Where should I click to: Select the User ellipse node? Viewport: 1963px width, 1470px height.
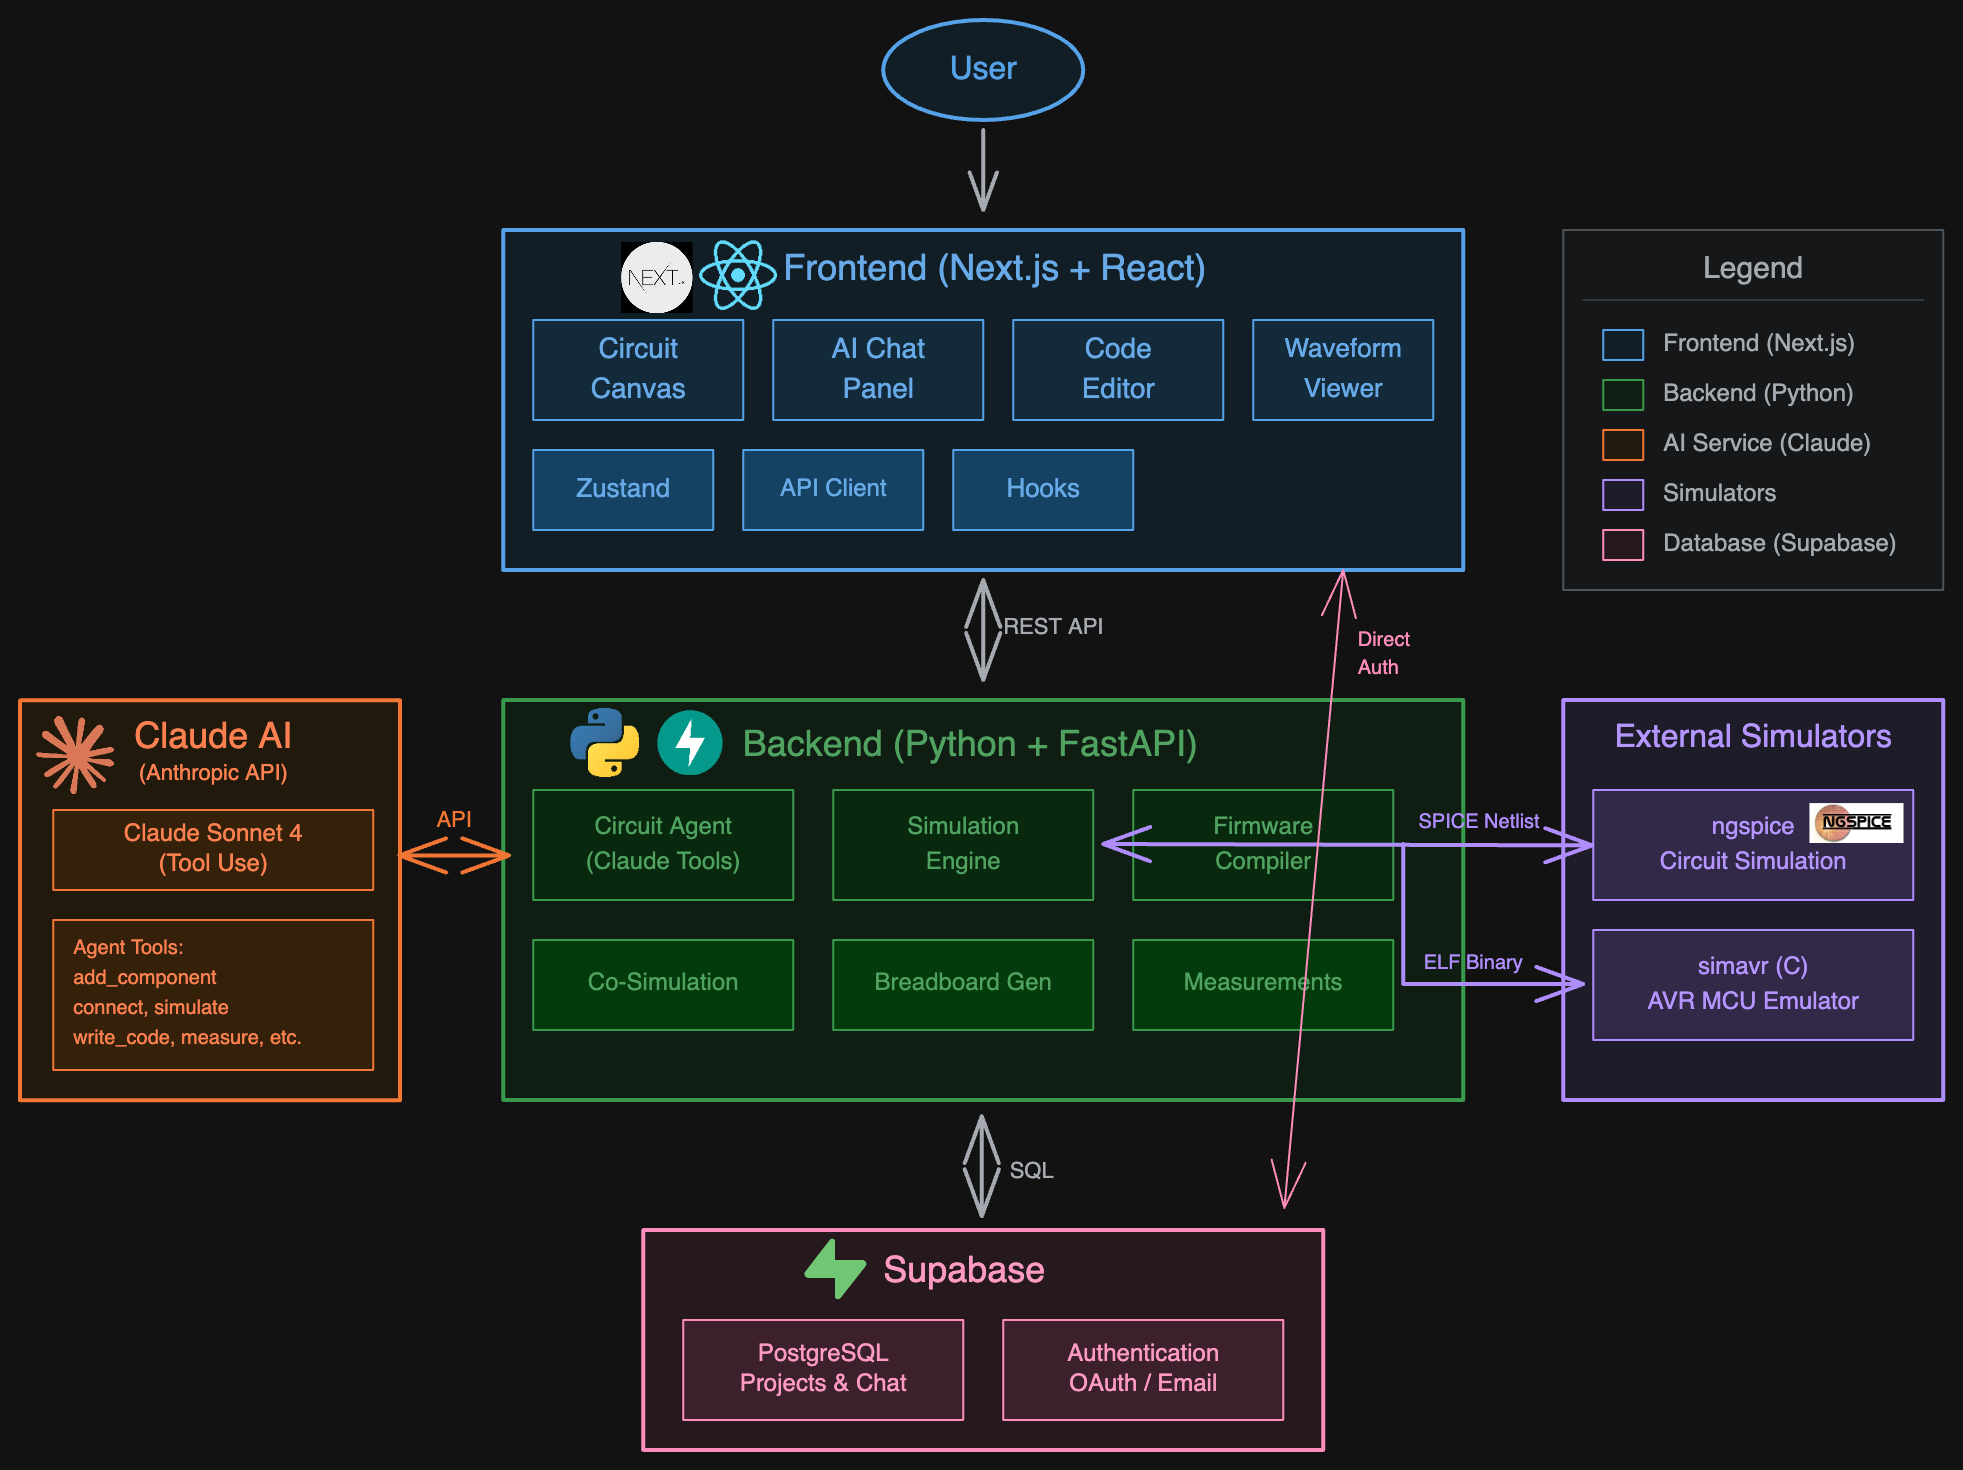[983, 69]
